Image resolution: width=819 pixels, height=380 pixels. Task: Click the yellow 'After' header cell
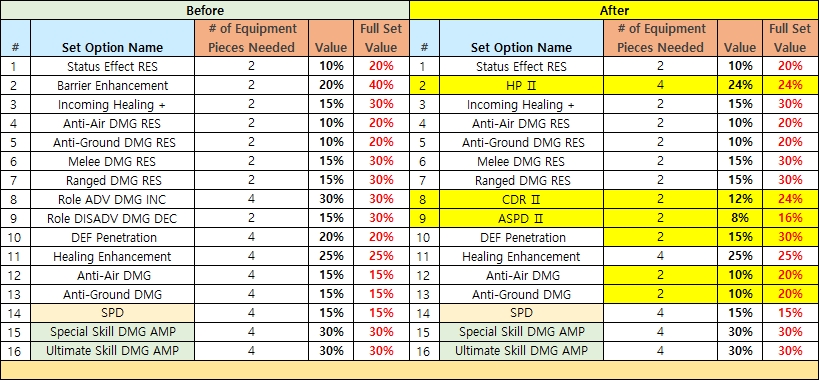pyautogui.click(x=614, y=10)
